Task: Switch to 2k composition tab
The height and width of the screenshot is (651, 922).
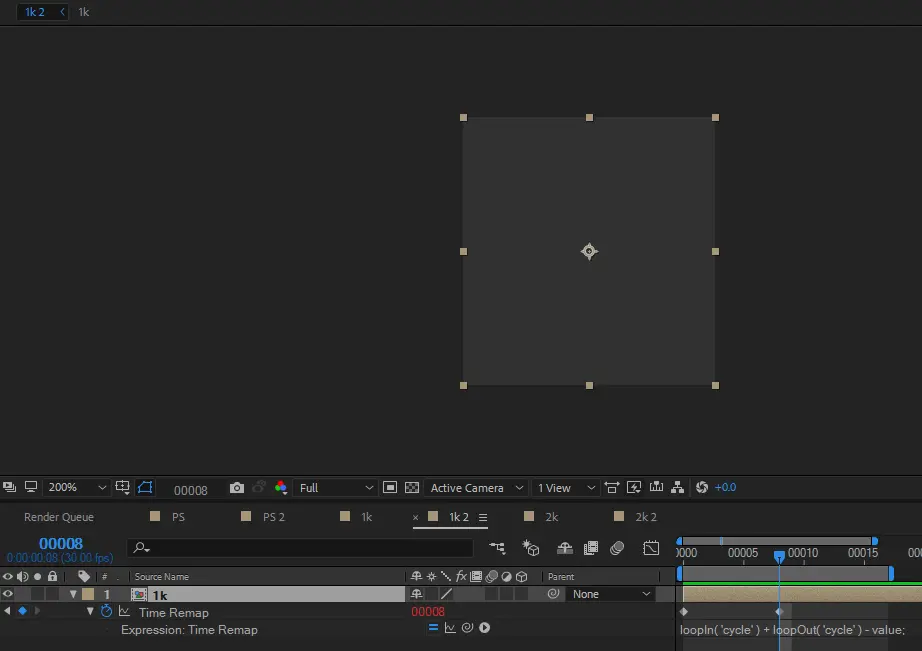Action: (551, 517)
